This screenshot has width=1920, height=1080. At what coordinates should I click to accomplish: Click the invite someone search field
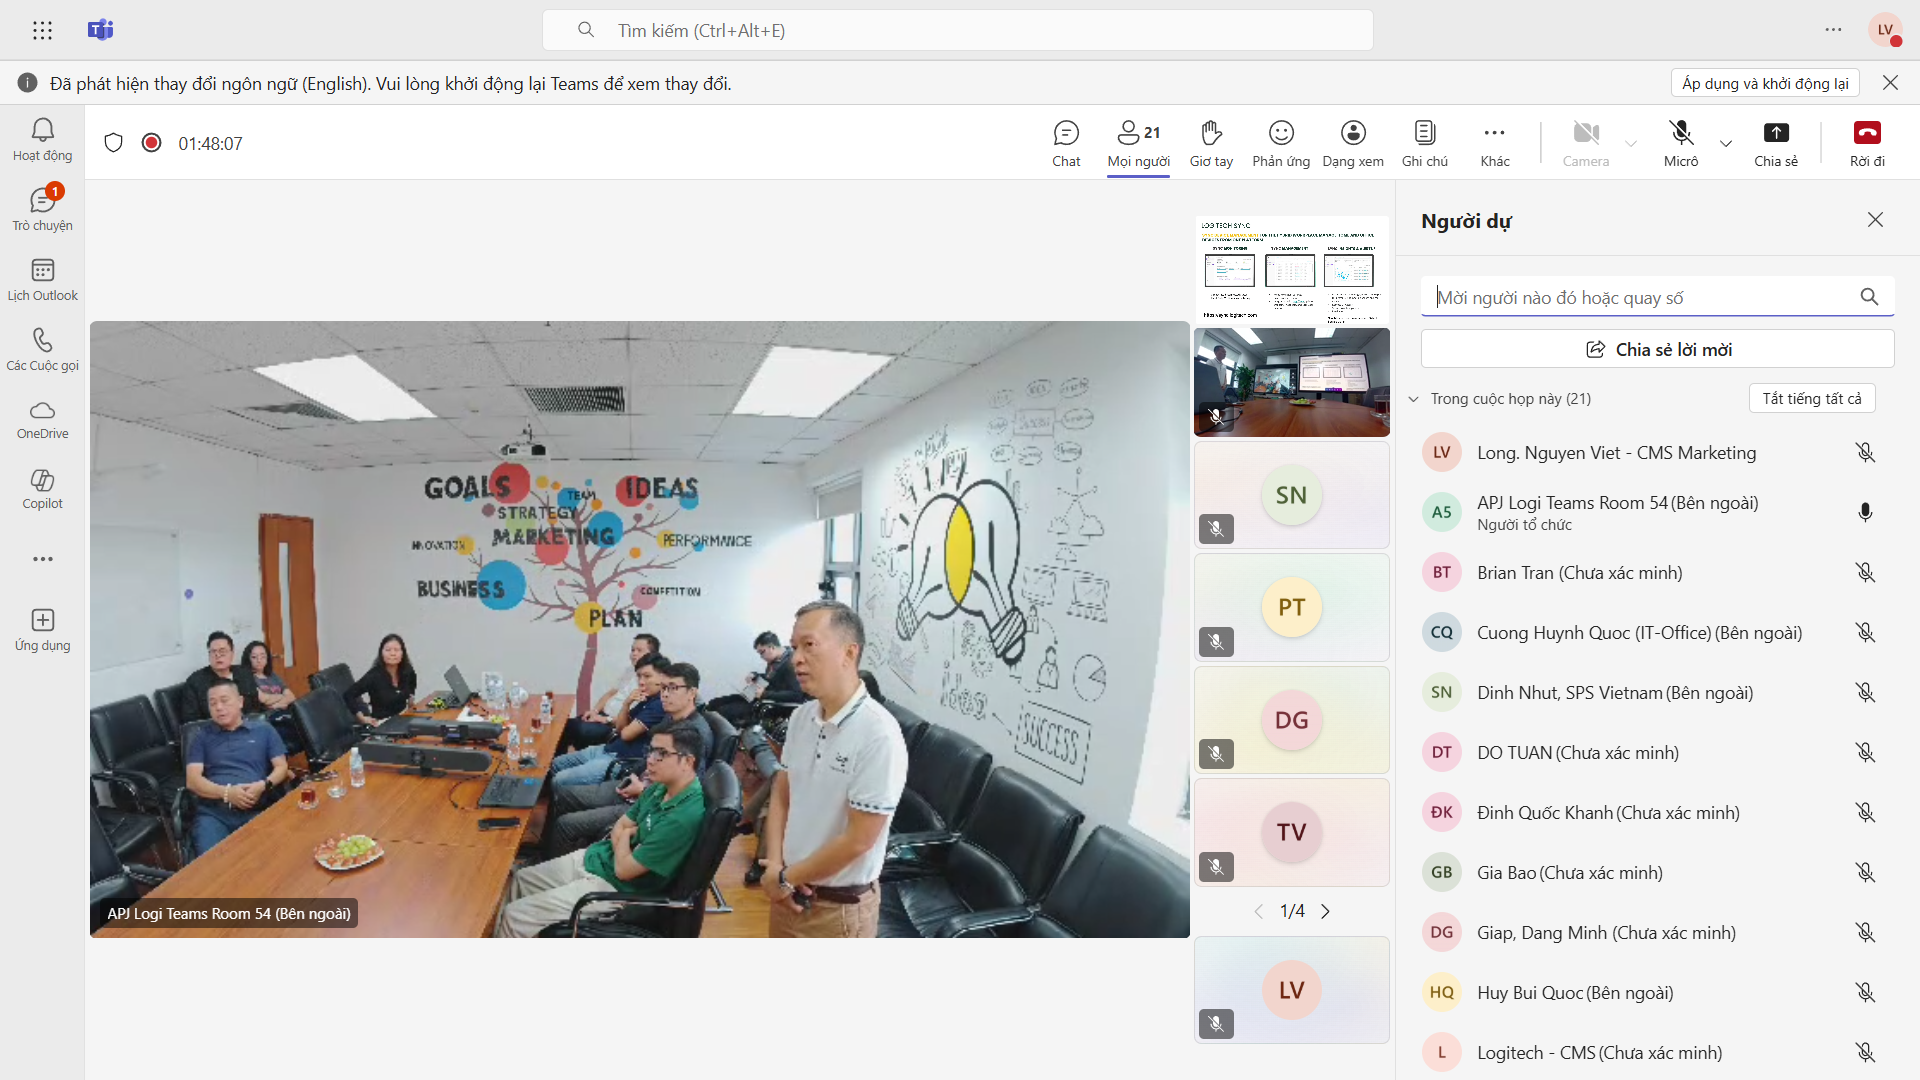coord(1640,297)
